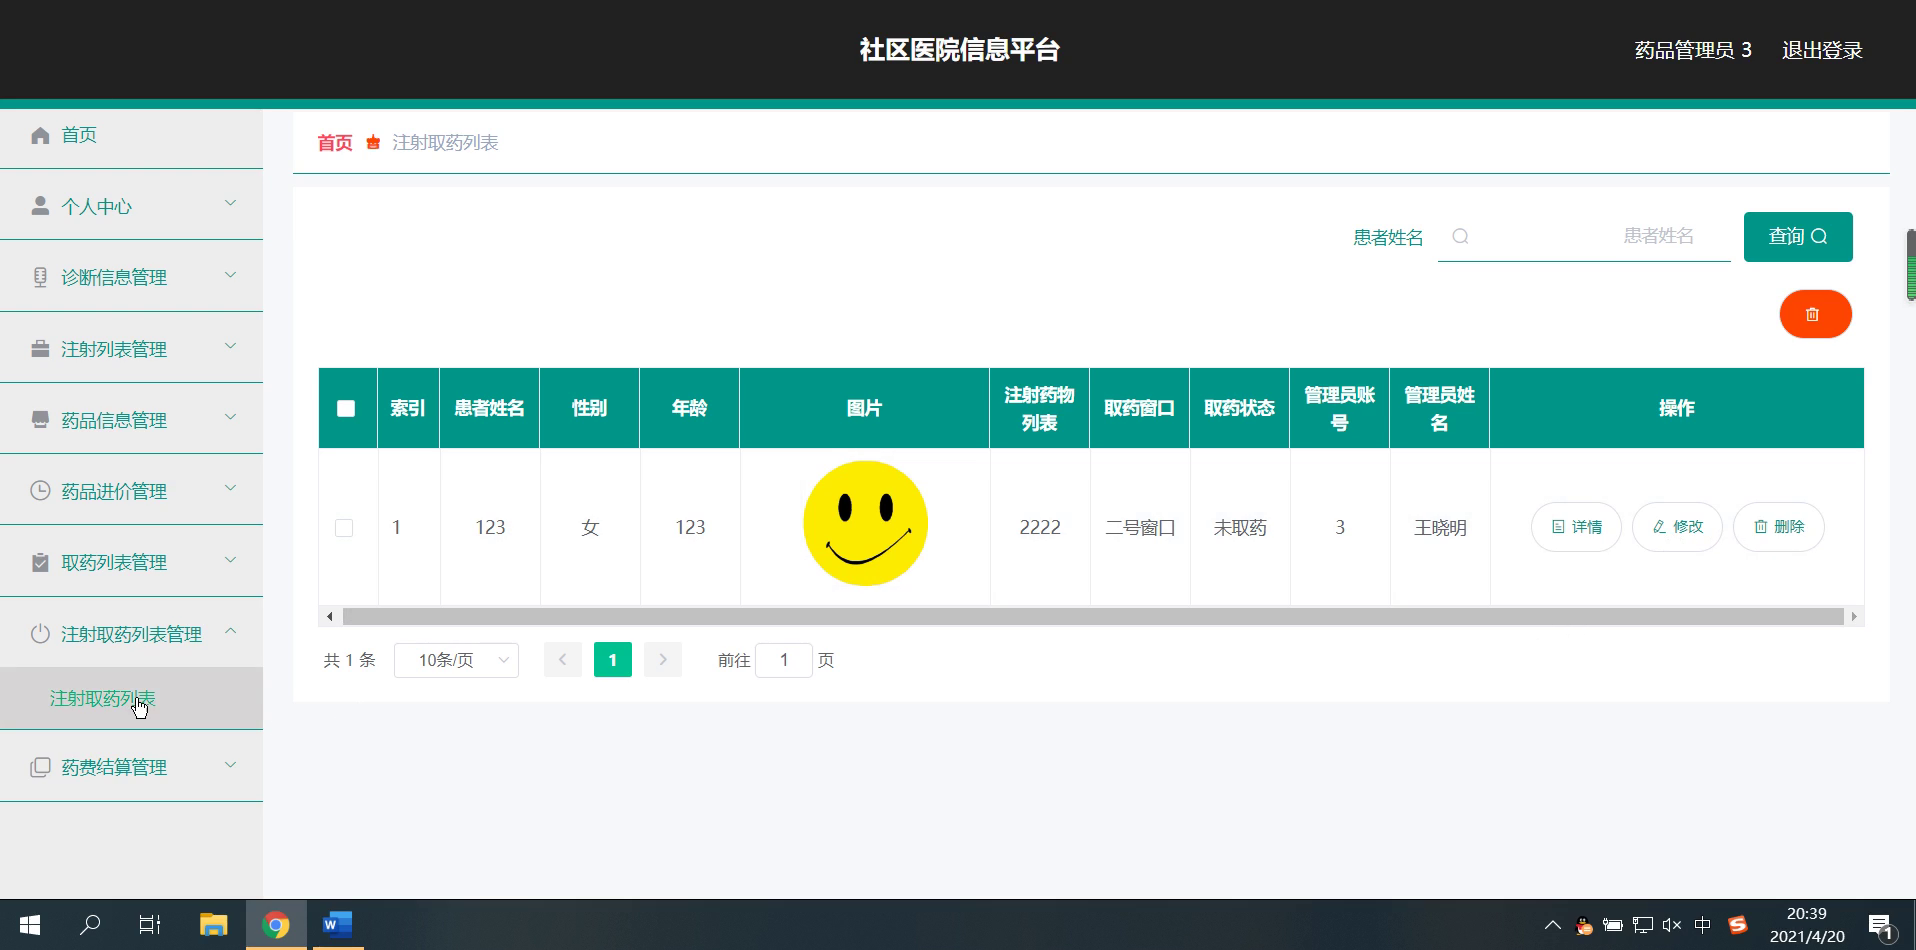Toggle the select-all checkbox in table header
The height and width of the screenshot is (950, 1916).
click(346, 408)
